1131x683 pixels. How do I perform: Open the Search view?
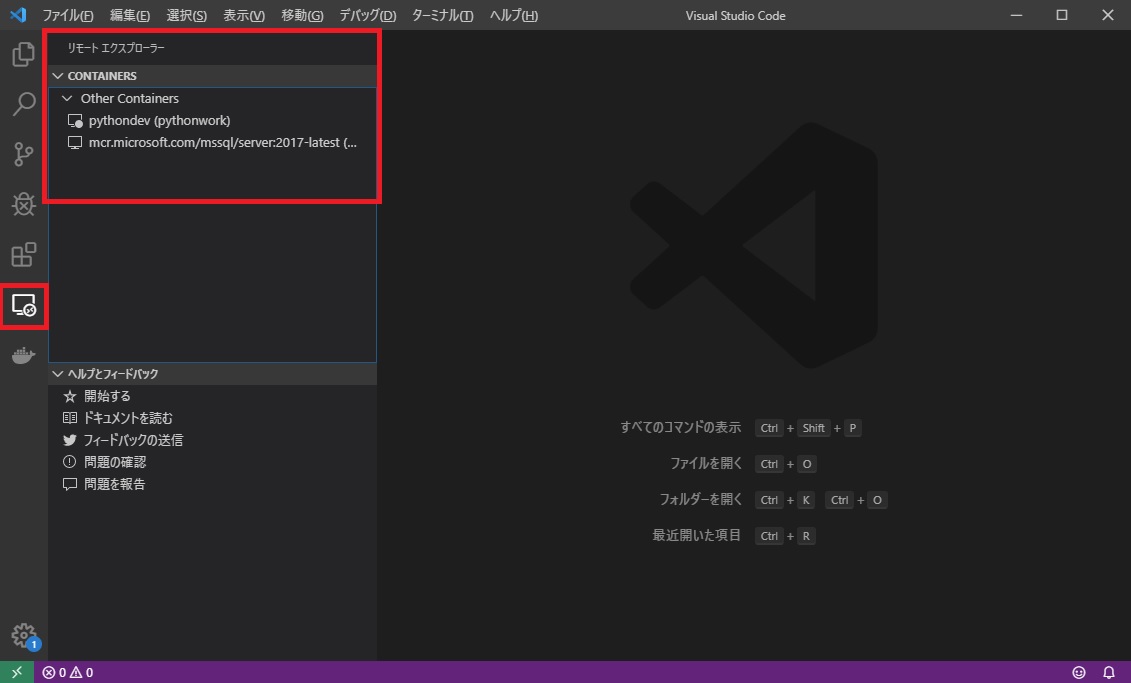pyautogui.click(x=23, y=105)
